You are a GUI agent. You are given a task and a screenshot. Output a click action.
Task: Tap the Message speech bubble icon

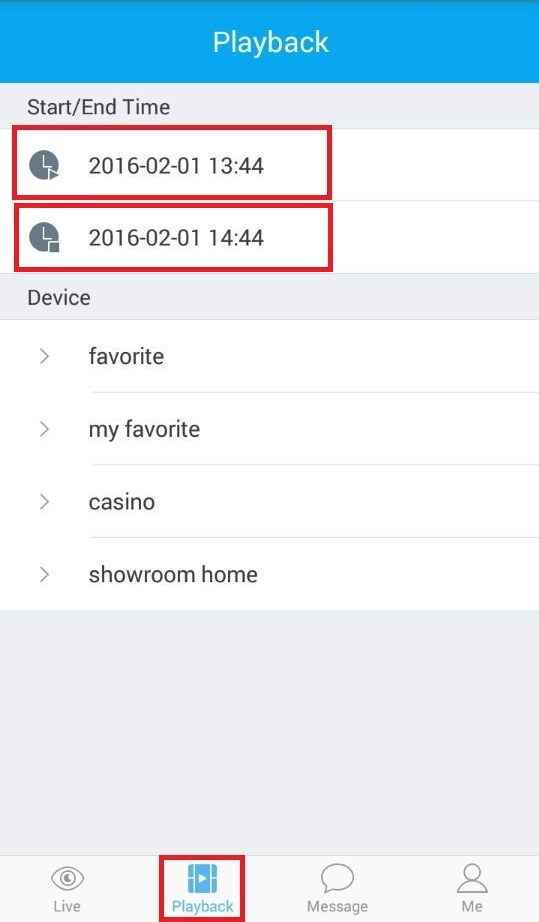pos(337,878)
